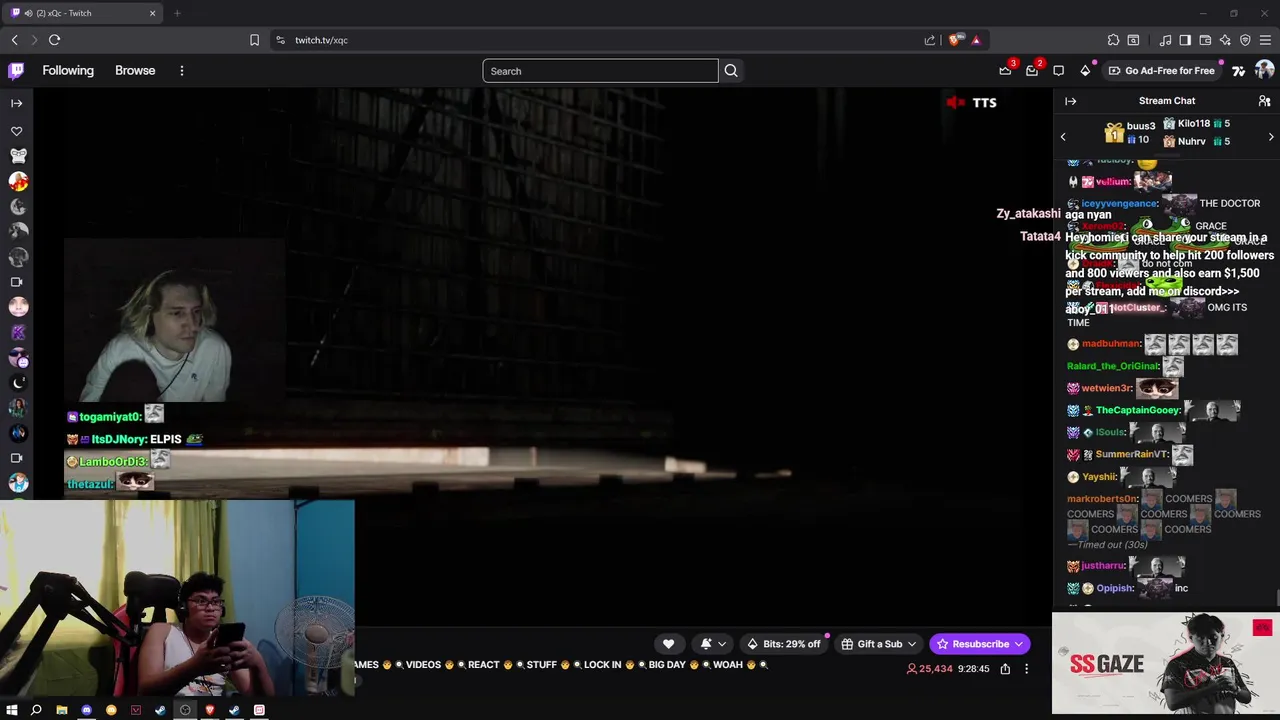Screen dimensions: 1280x720
Task: Open the VPN shield icon
Action: point(1245,40)
